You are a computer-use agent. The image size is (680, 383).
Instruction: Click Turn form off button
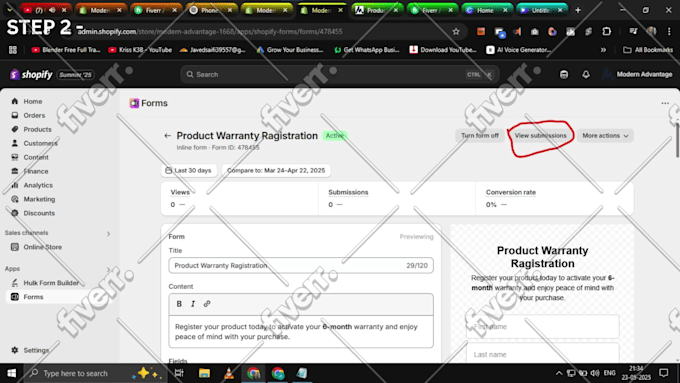pyautogui.click(x=480, y=136)
